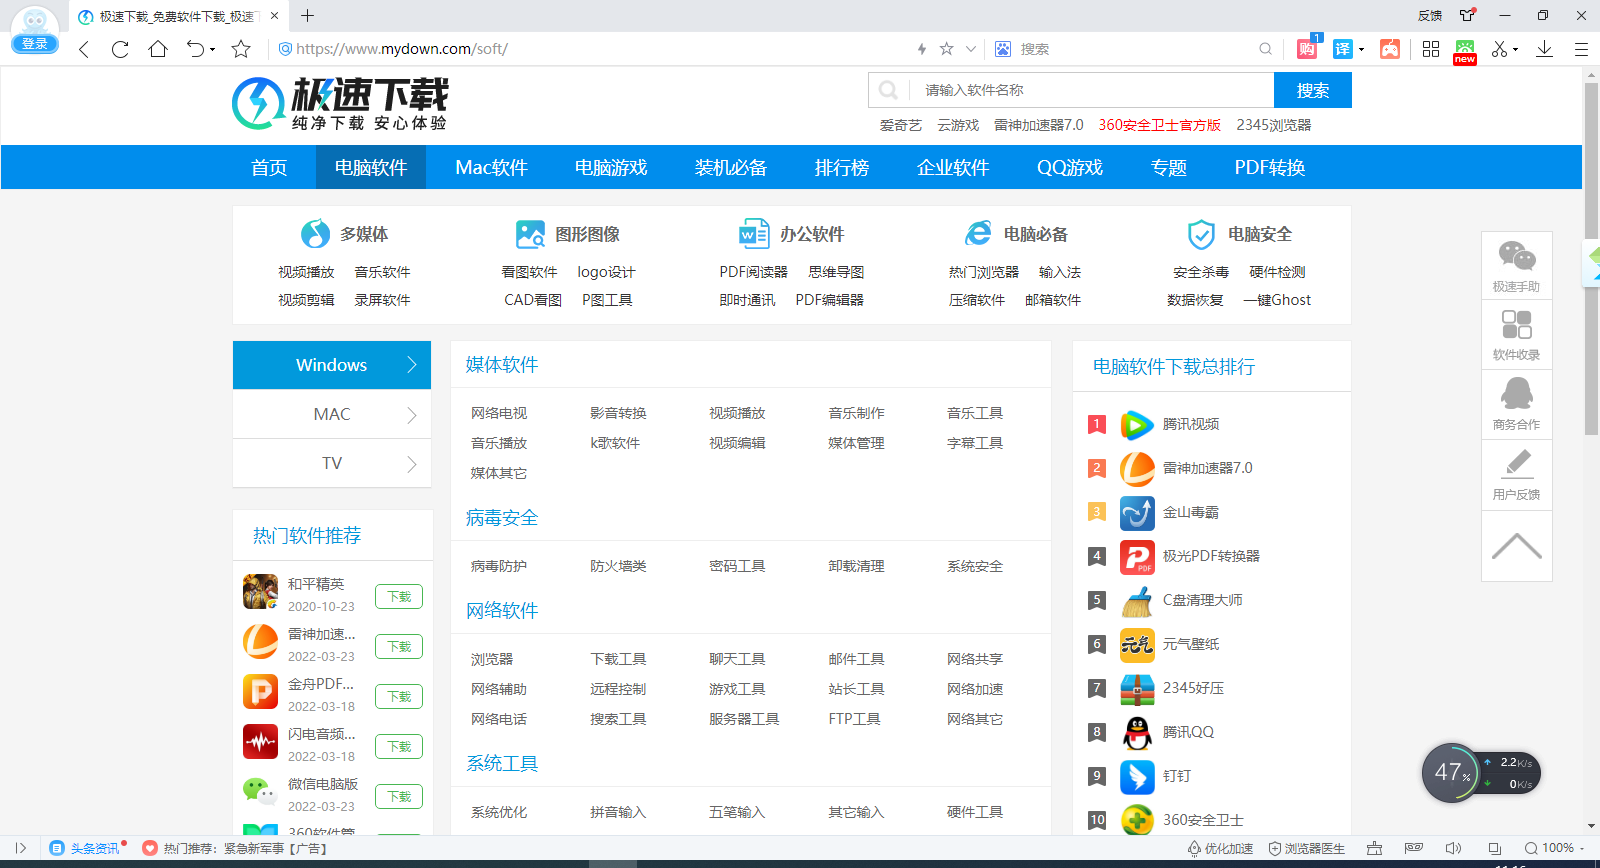Open the apps grid icon
The width and height of the screenshot is (1600, 868).
click(1431, 49)
